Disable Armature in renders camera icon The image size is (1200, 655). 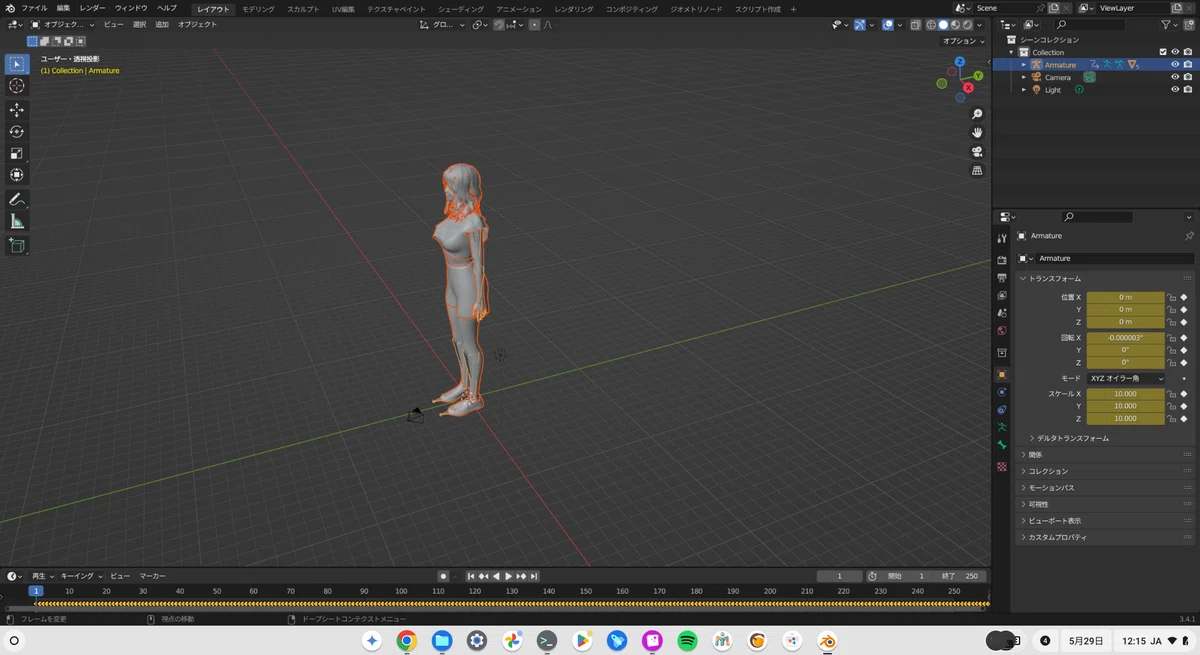pos(1187,65)
